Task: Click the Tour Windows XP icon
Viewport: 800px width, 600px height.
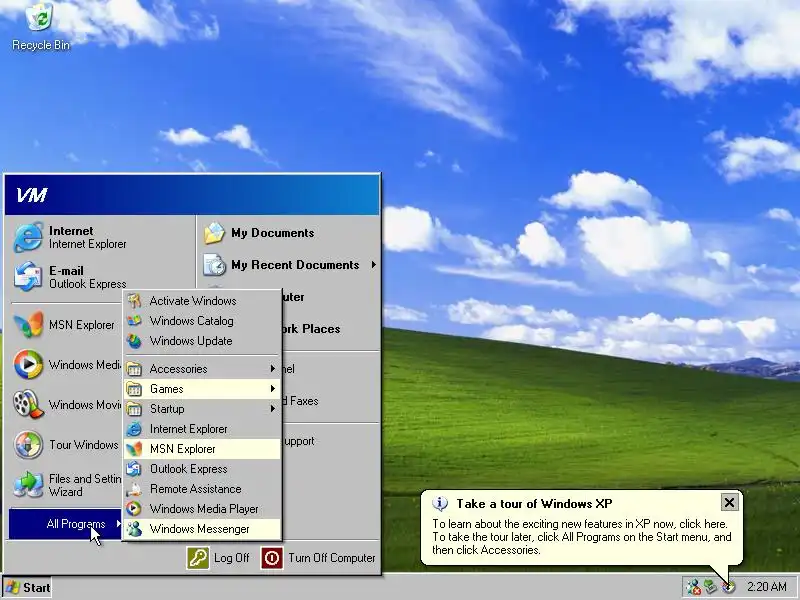Action: [x=28, y=444]
